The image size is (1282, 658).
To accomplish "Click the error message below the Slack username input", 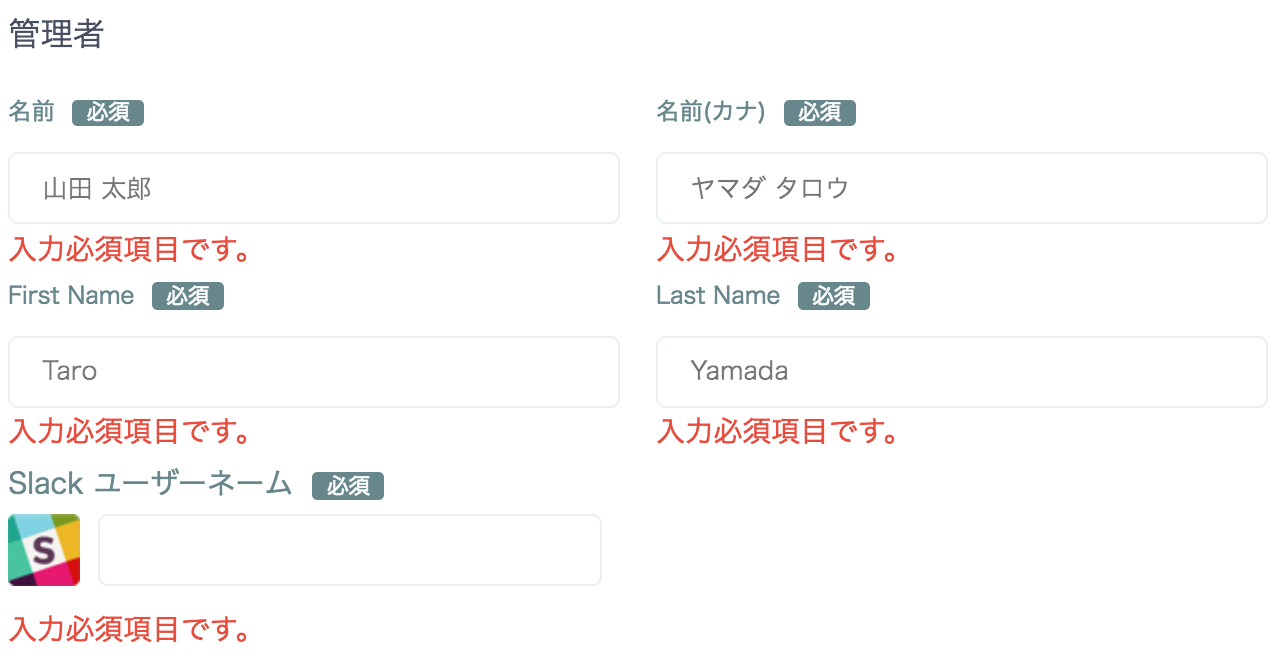I will tap(129, 630).
